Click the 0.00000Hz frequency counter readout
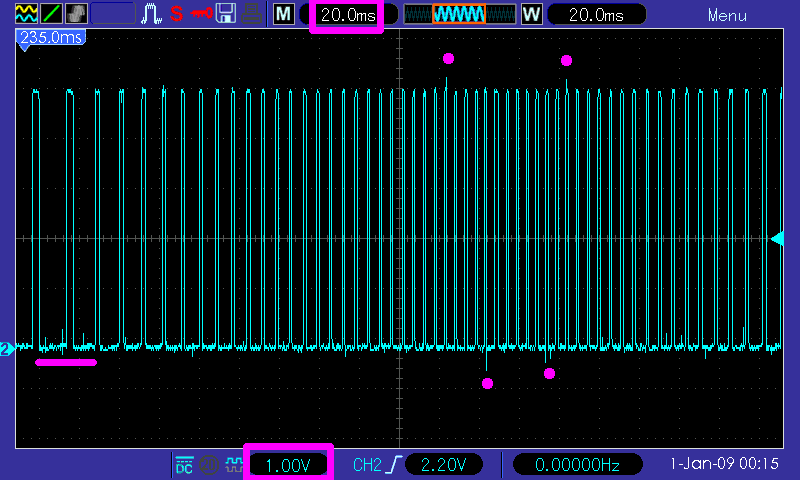This screenshot has width=800, height=480. (x=577, y=464)
